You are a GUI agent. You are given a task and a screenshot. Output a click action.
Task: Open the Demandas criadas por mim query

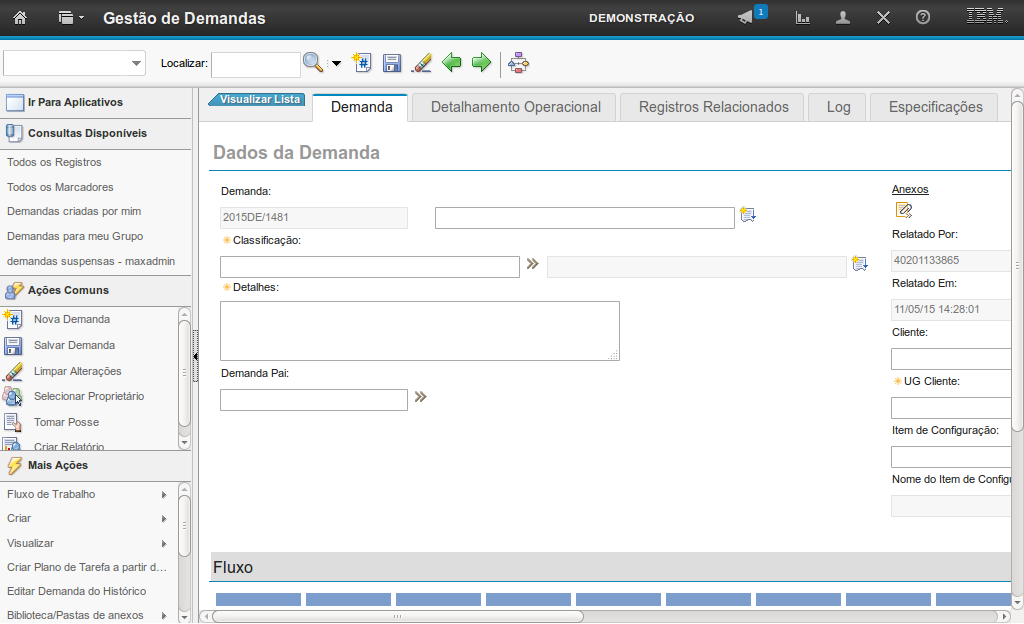pyautogui.click(x=74, y=211)
